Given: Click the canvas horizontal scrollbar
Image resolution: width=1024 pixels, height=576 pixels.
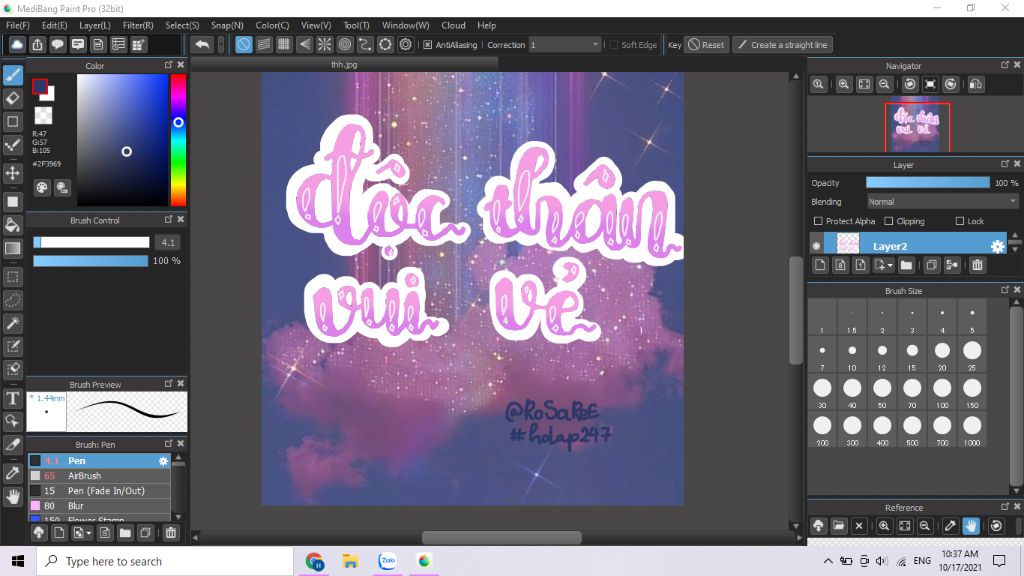Looking at the screenshot, I should click(502, 537).
